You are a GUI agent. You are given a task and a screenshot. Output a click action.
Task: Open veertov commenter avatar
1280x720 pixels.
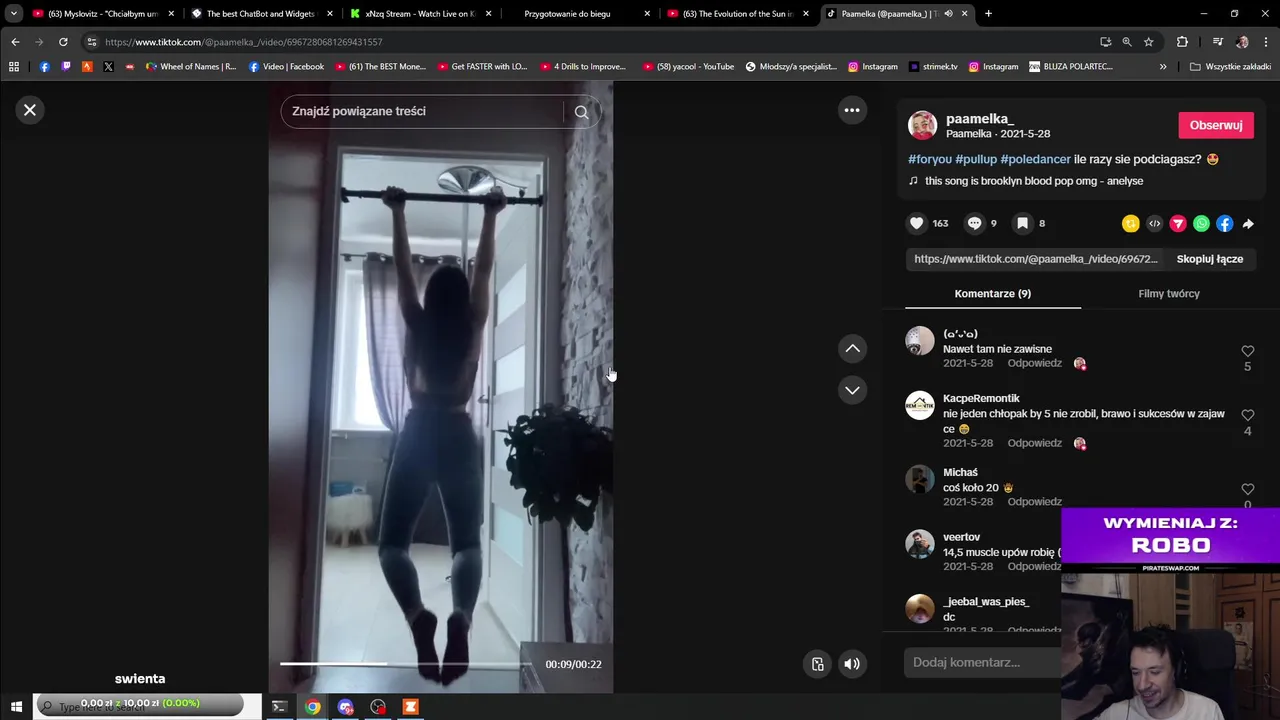(x=919, y=544)
